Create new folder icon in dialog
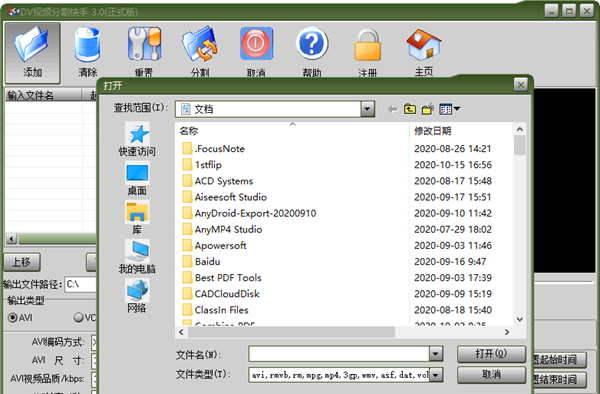Screen dimensions: 600x394 tap(428, 109)
